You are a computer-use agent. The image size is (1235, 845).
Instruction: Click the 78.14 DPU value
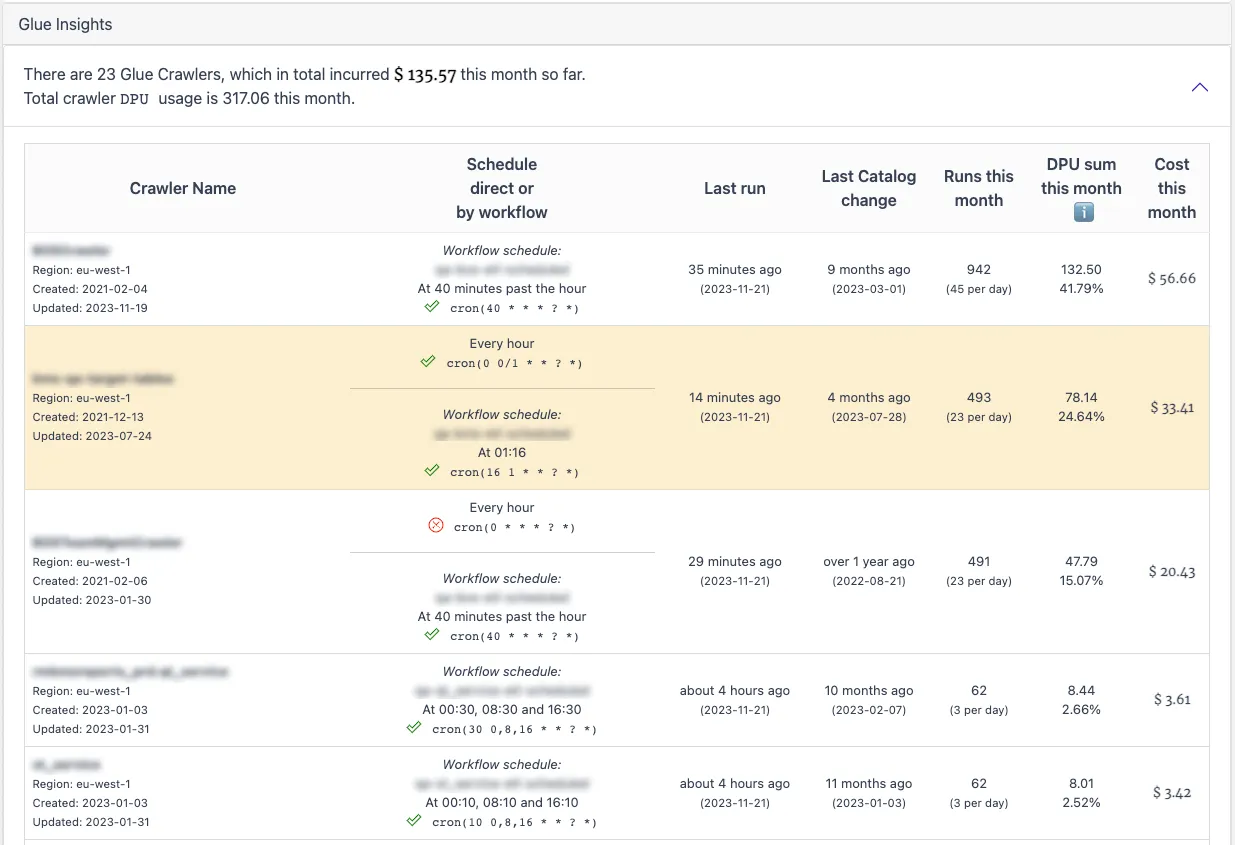(1082, 397)
